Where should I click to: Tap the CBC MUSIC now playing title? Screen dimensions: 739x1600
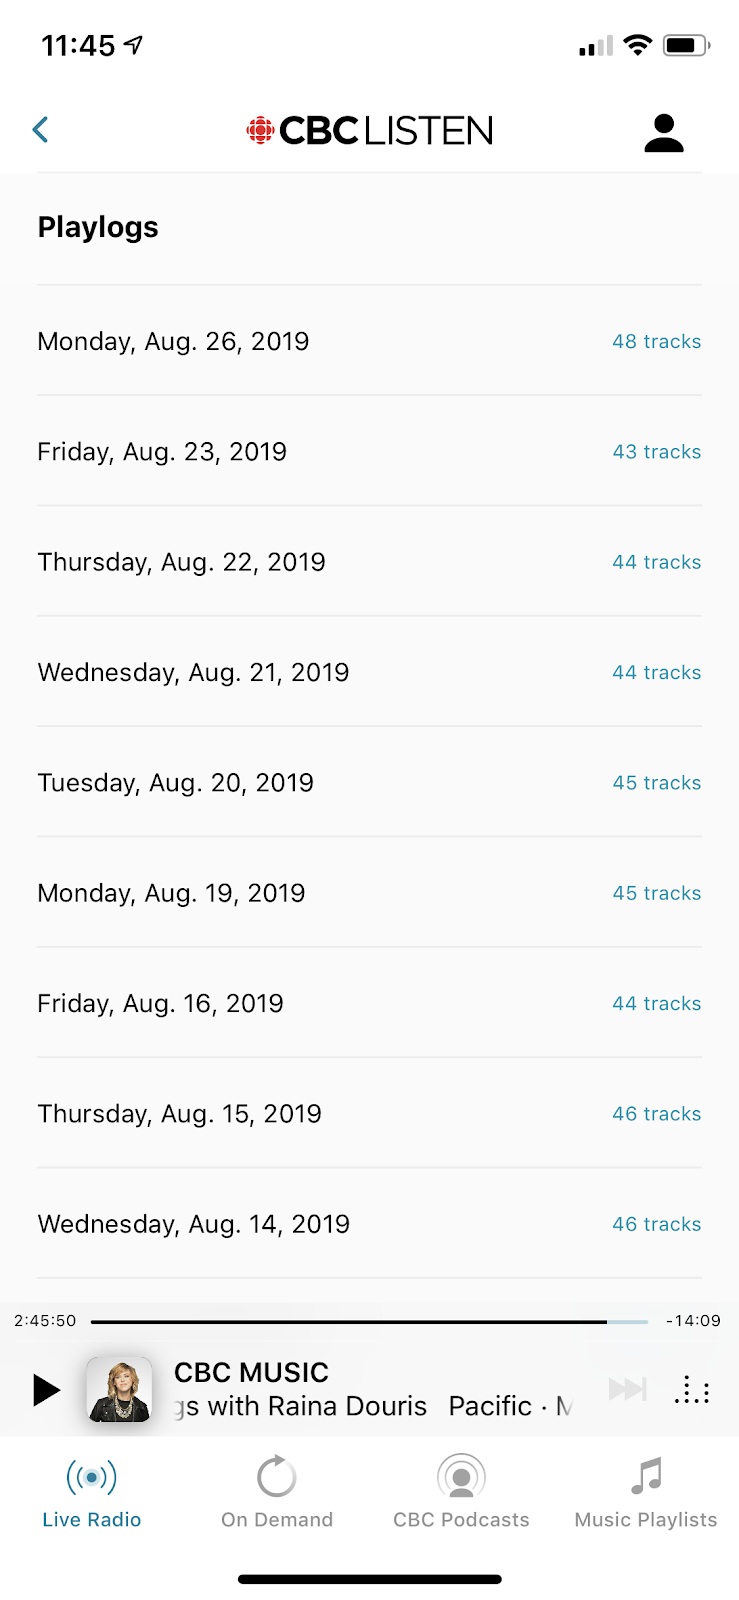tap(251, 1373)
